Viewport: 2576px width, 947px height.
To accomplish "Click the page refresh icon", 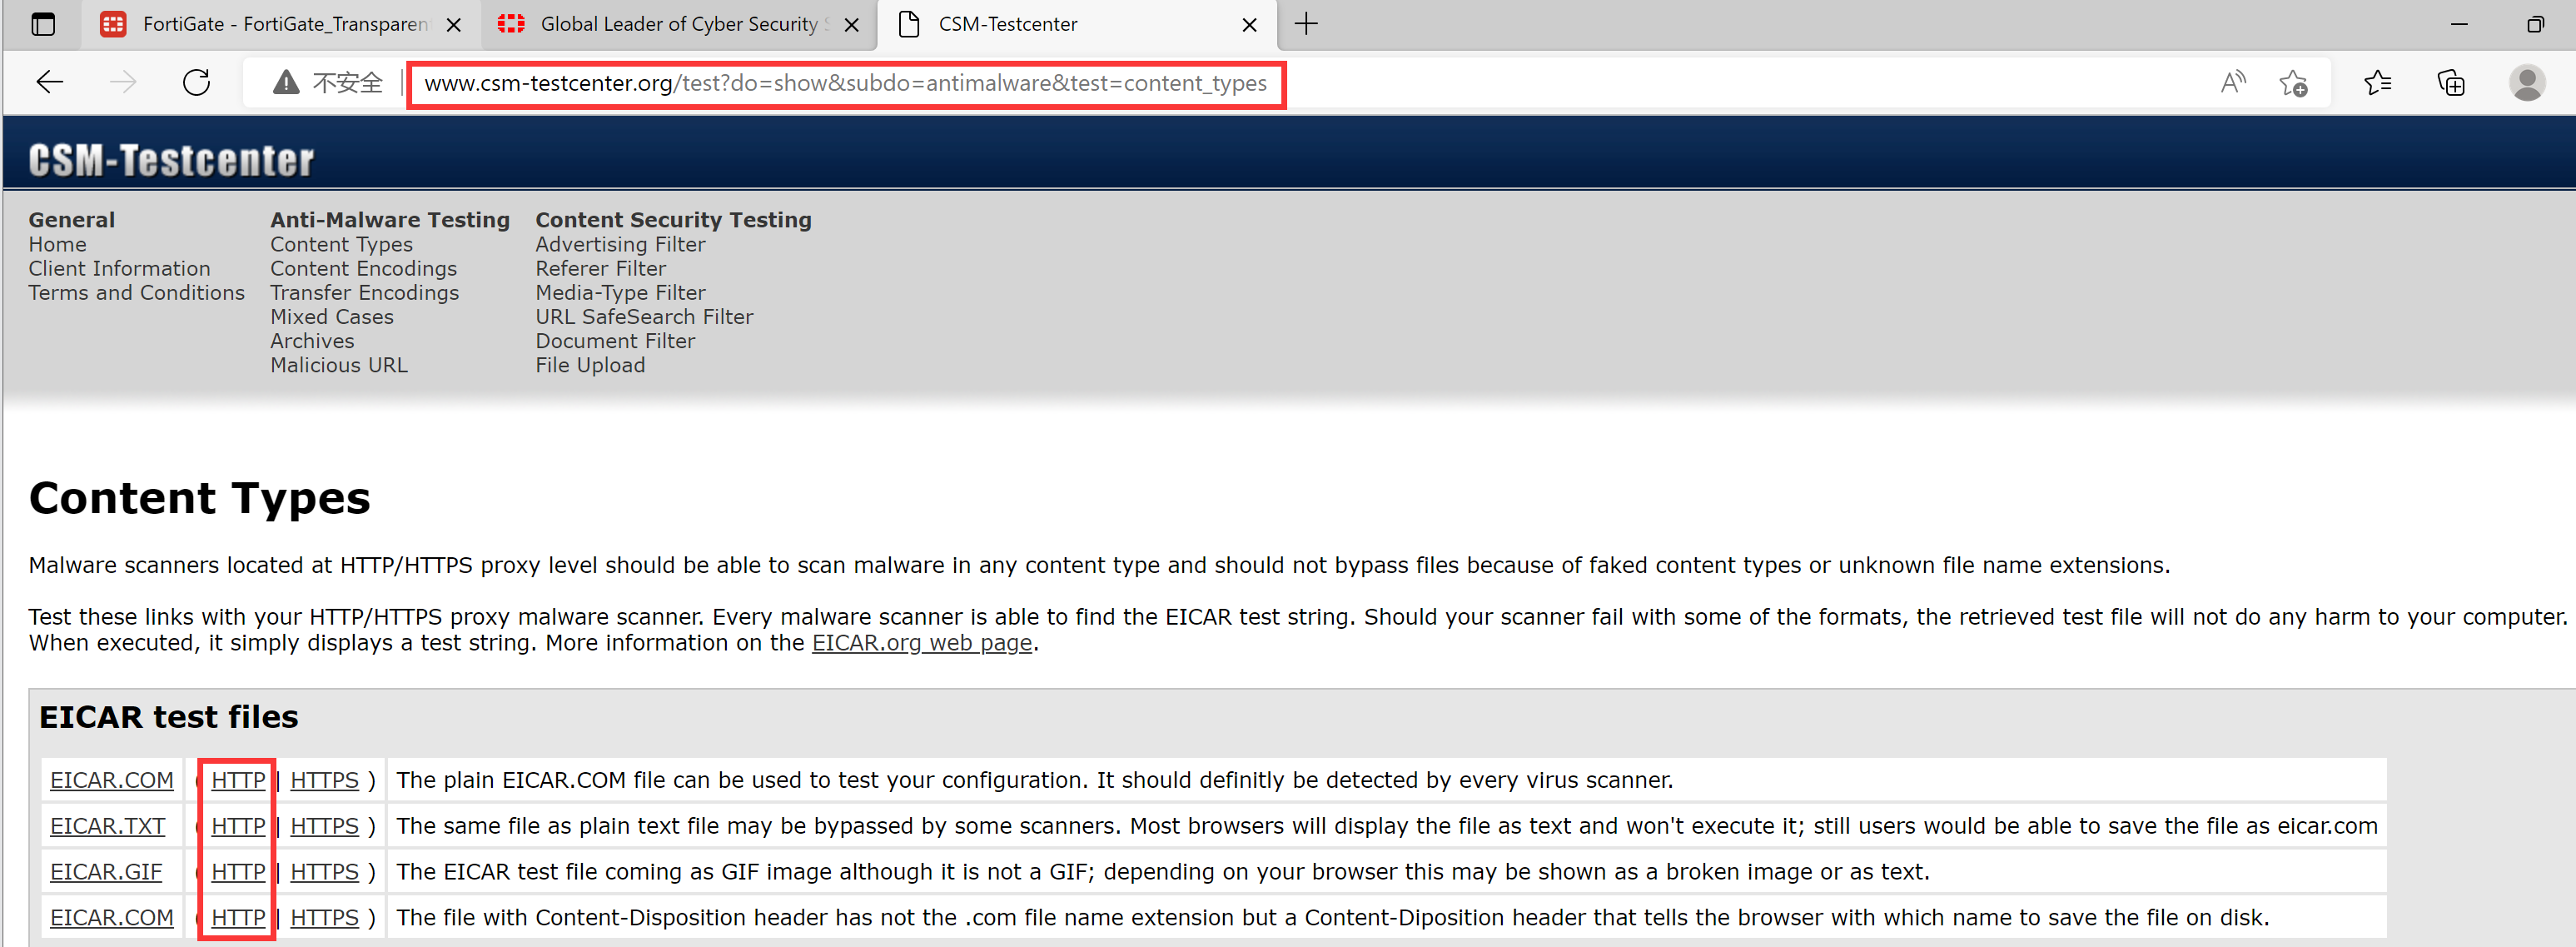I will (197, 83).
